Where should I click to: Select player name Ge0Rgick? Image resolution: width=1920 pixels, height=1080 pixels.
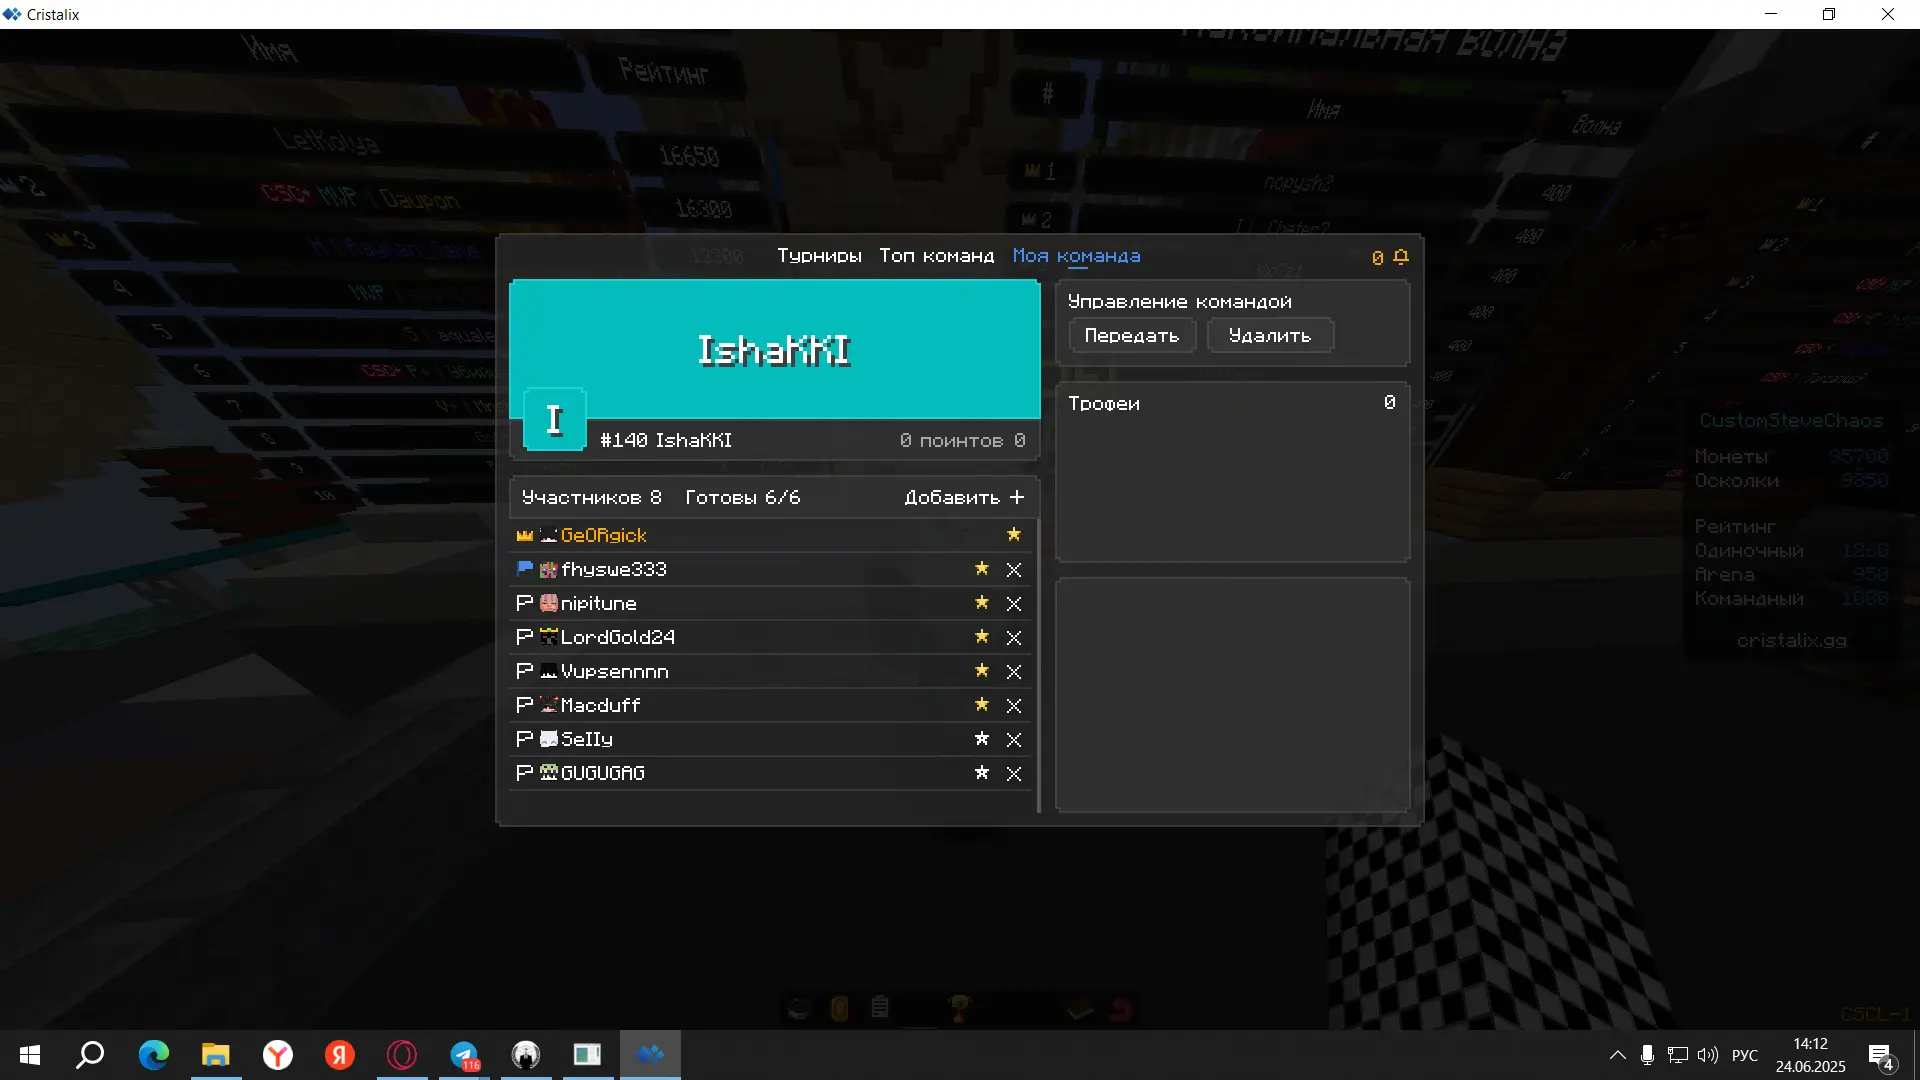click(x=604, y=536)
